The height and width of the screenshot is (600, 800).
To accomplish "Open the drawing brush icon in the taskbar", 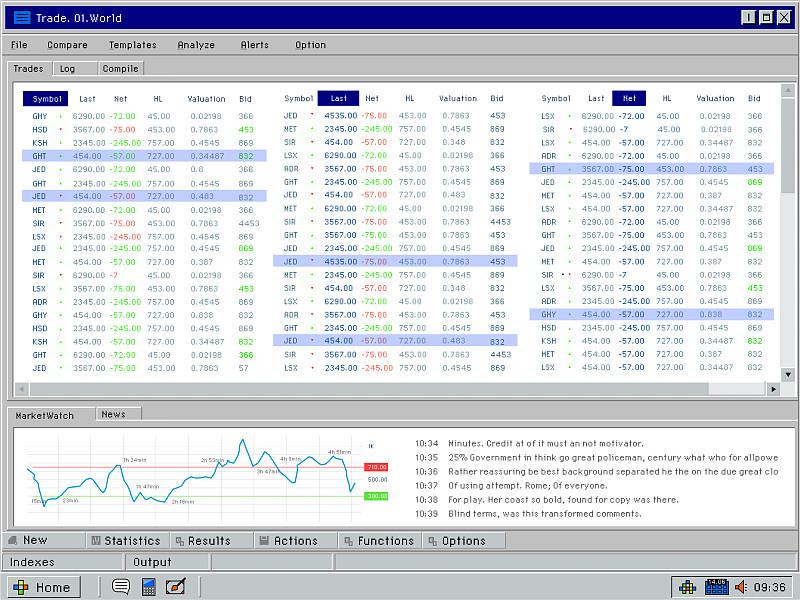I will coord(176,587).
